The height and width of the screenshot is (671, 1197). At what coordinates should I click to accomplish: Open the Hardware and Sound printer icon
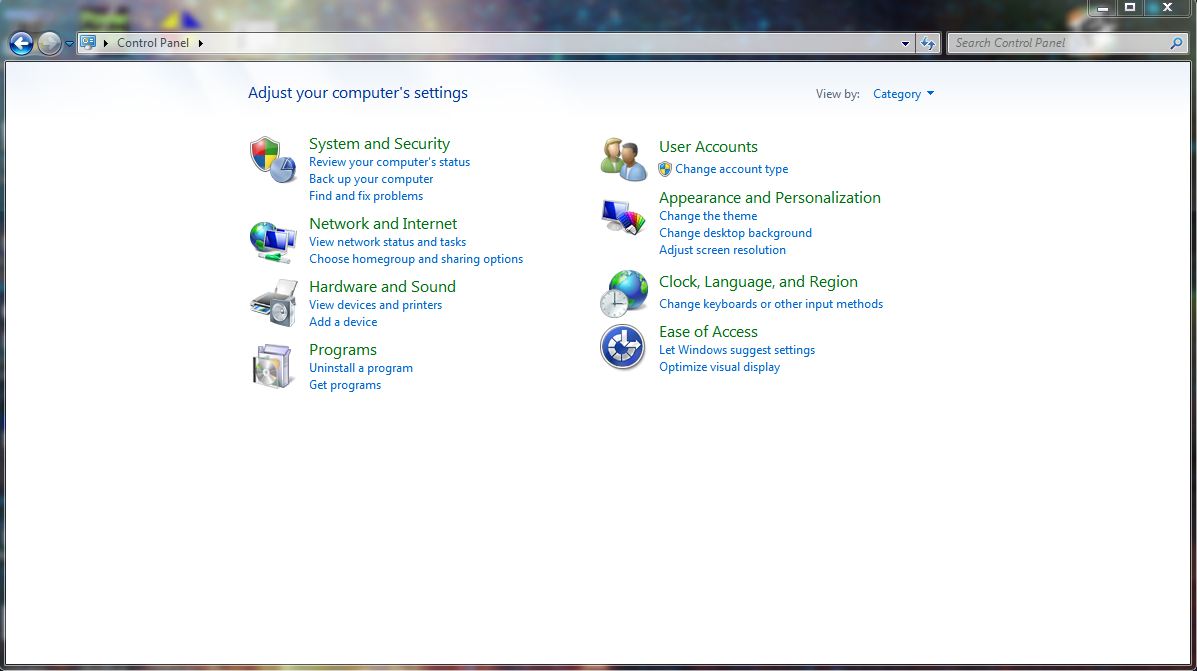point(273,303)
